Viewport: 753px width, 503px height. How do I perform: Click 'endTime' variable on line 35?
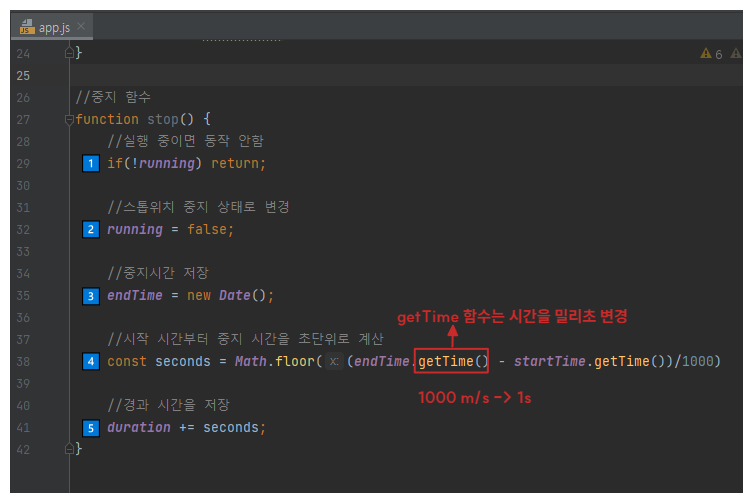tap(135, 295)
